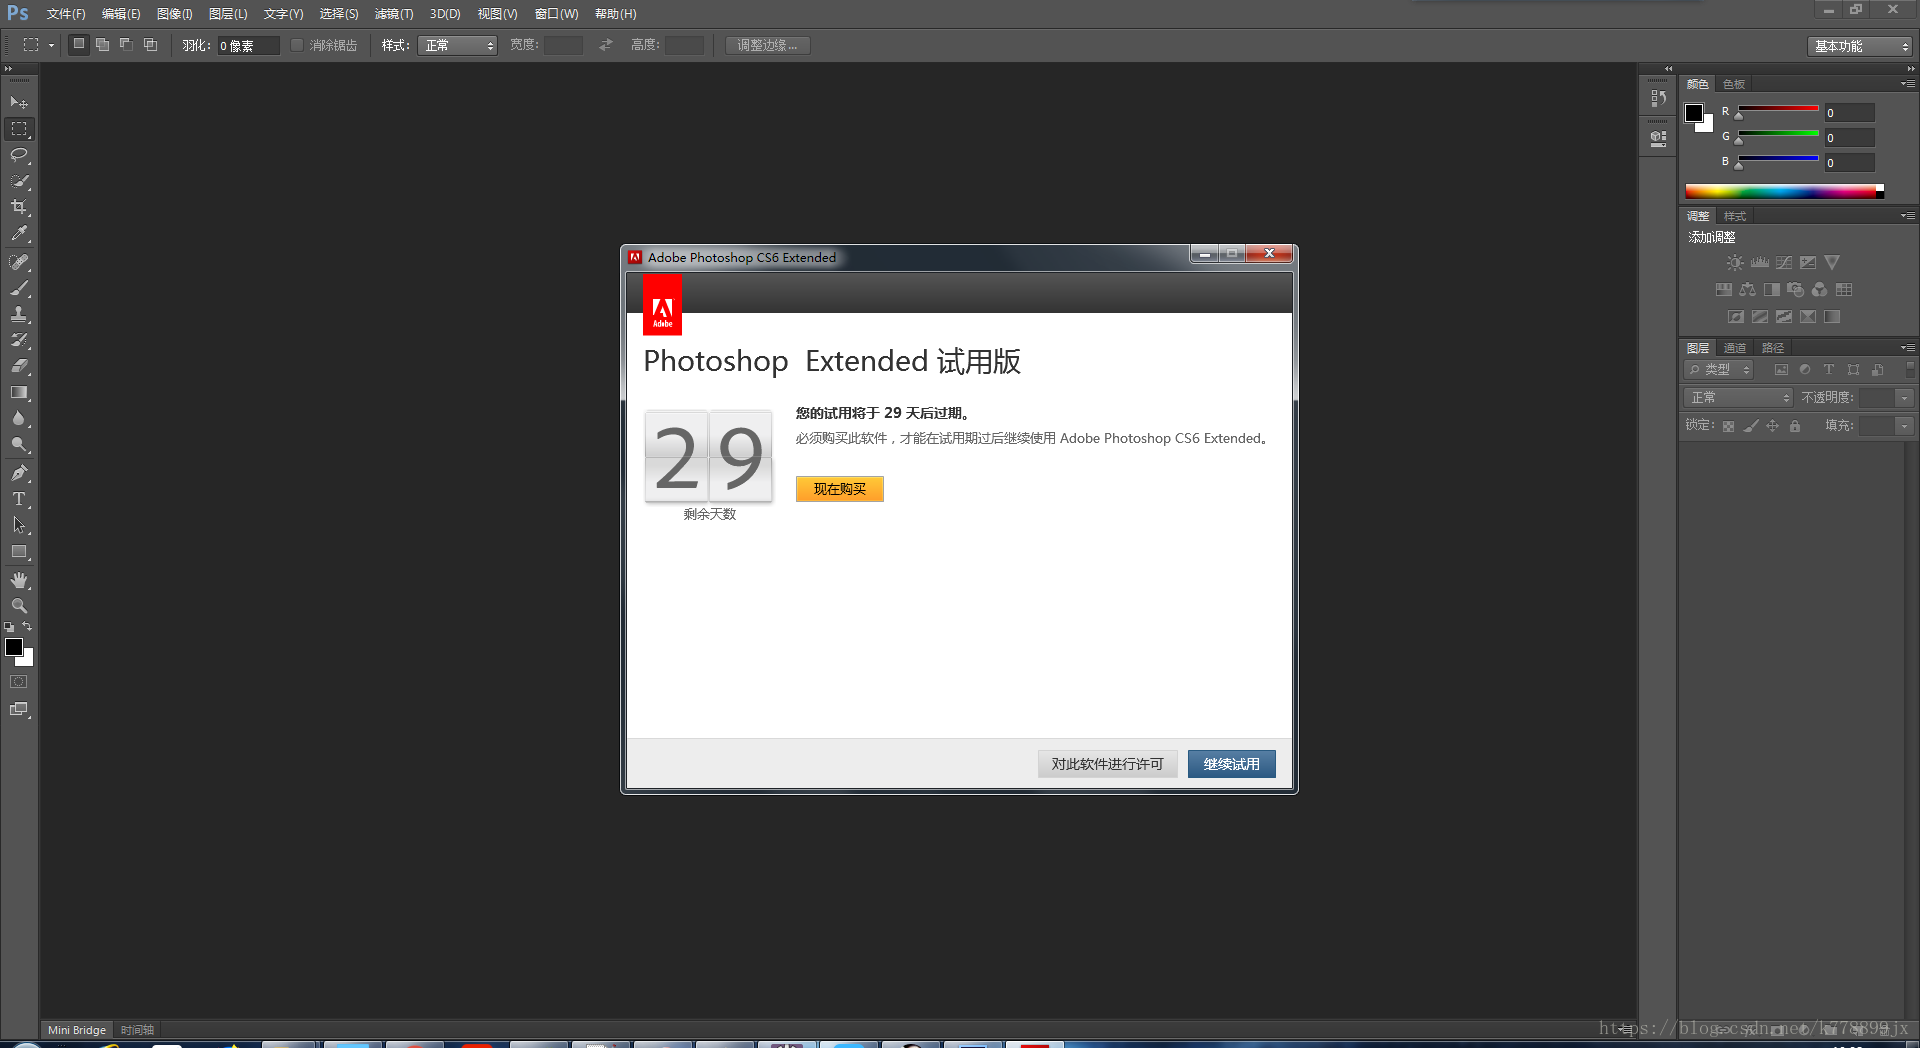Select the Hand tool
Viewport: 1920px width, 1048px height.
pos(19,580)
